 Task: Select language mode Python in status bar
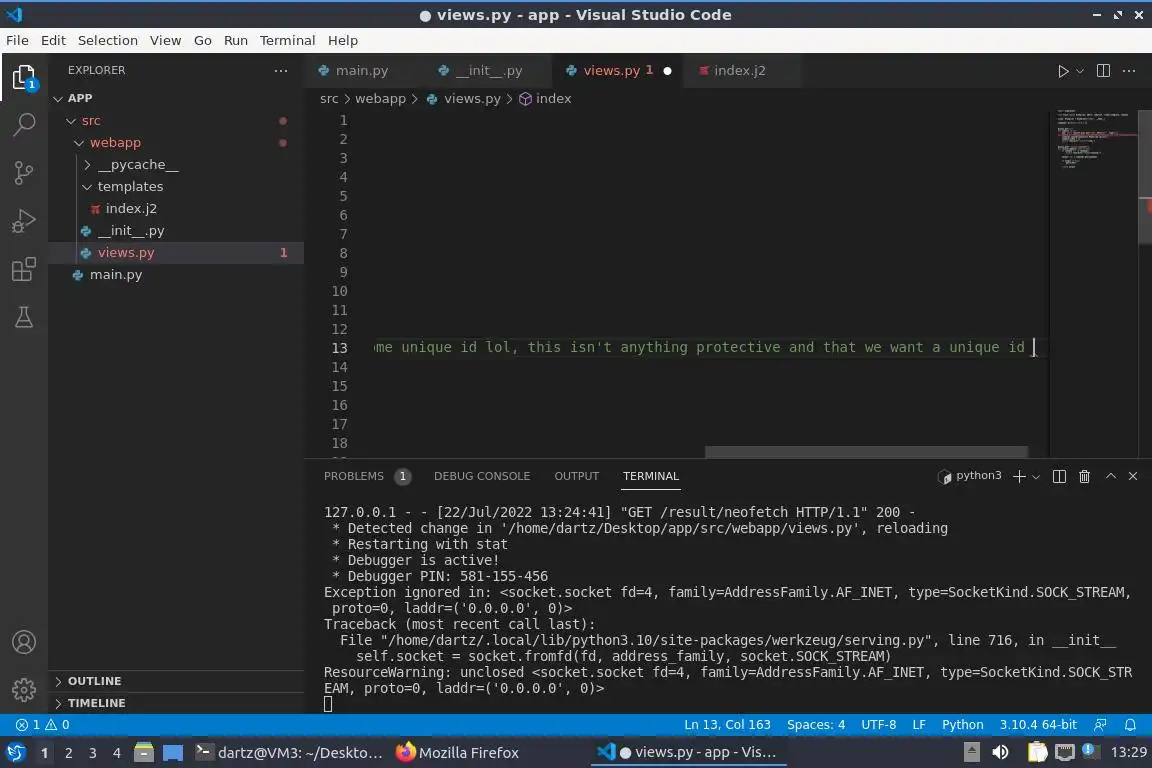click(962, 725)
